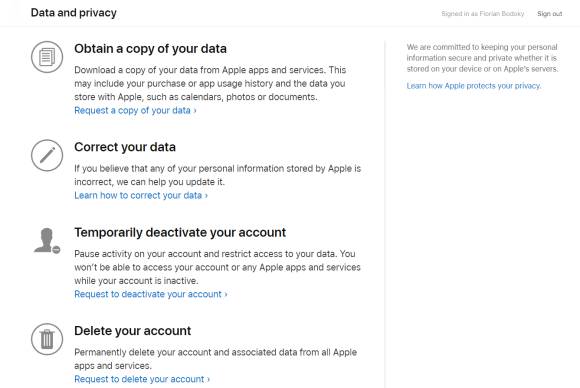Click the Delete your account heading
This screenshot has width=580, height=388.
[133, 331]
